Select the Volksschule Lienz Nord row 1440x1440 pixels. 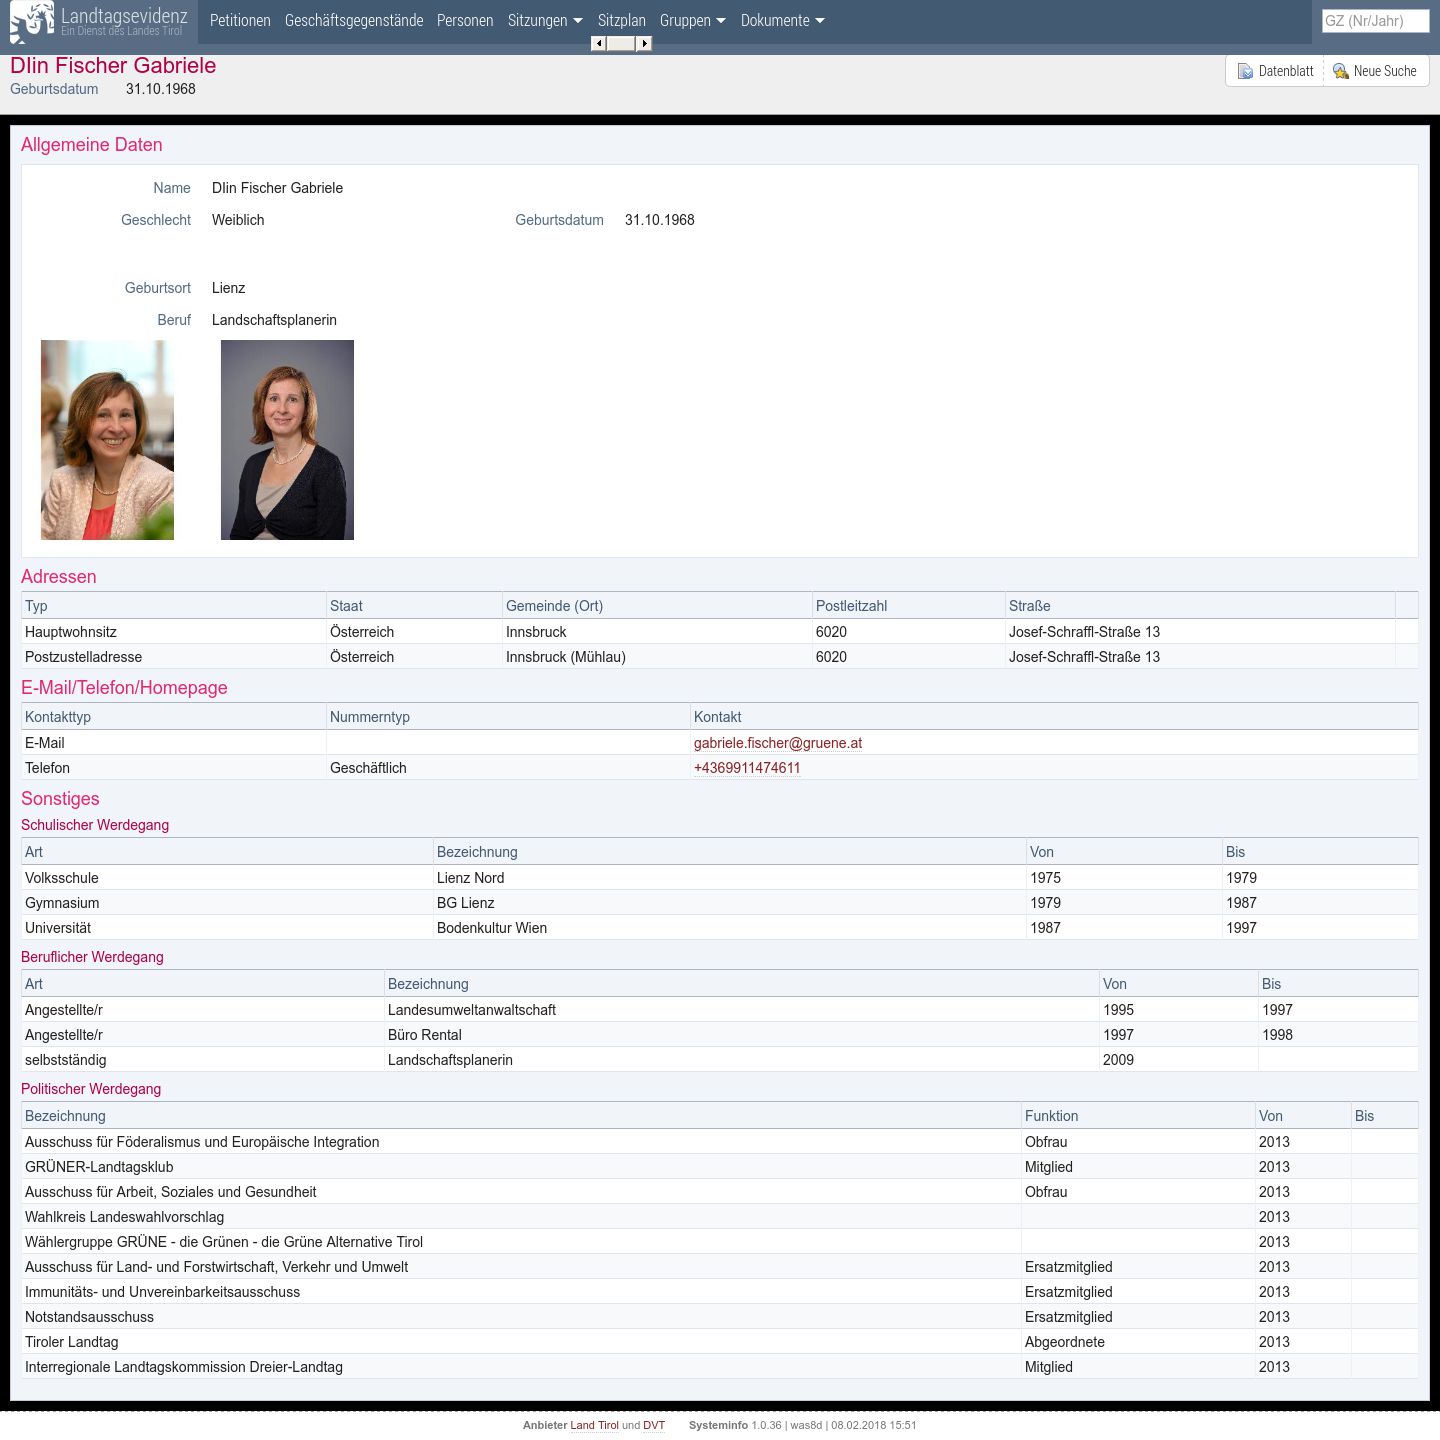[720, 878]
